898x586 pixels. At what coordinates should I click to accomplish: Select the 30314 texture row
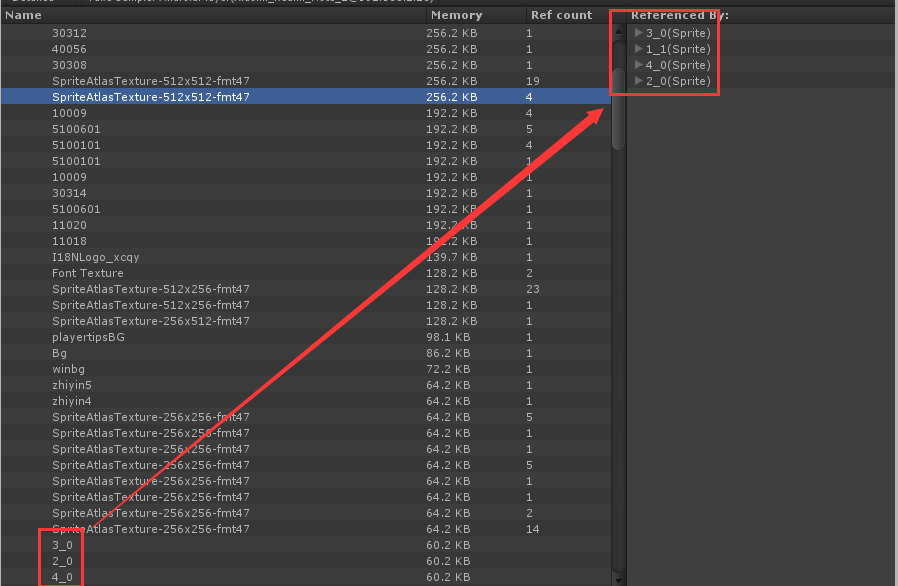306,194
